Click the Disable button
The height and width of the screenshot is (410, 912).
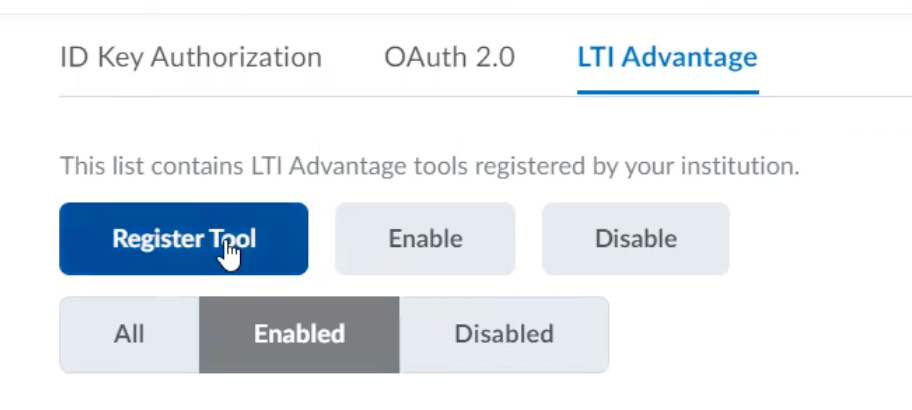click(636, 238)
